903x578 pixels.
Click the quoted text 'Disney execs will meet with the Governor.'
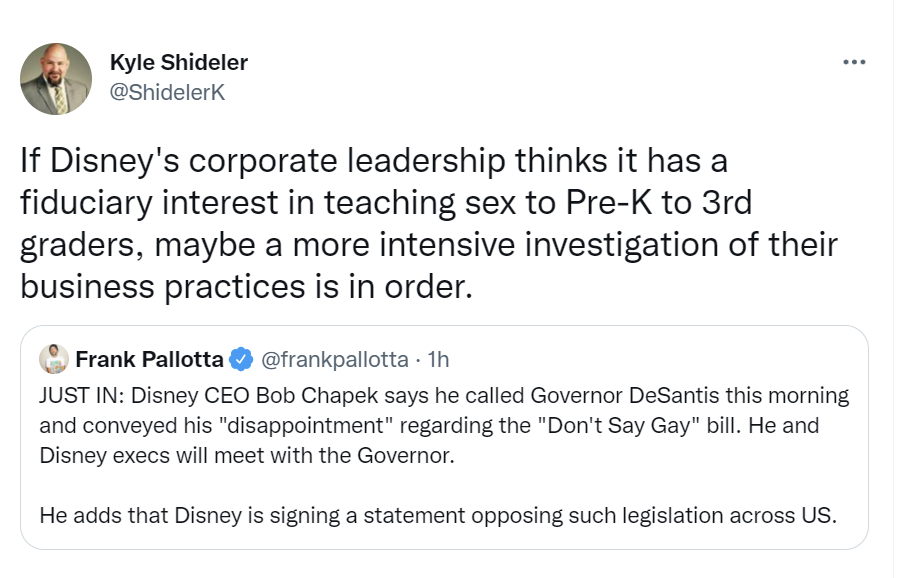247,455
